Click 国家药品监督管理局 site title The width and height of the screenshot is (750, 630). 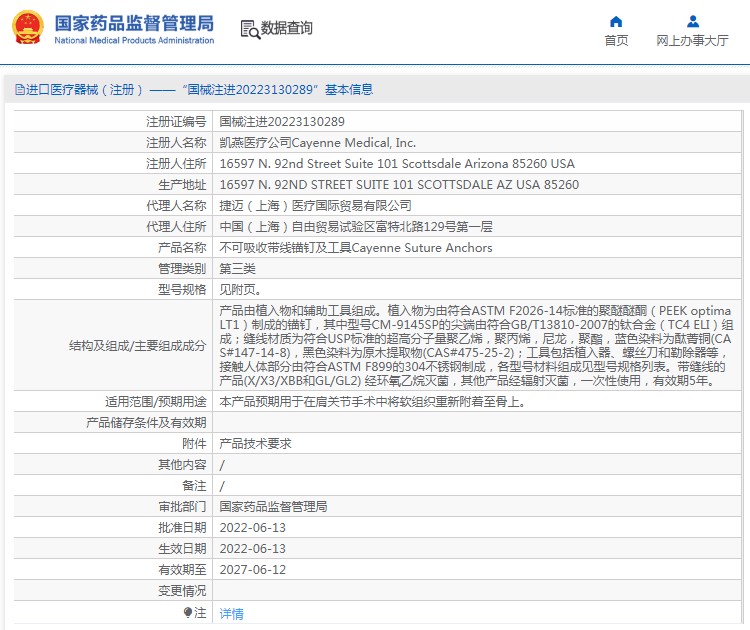coord(134,23)
